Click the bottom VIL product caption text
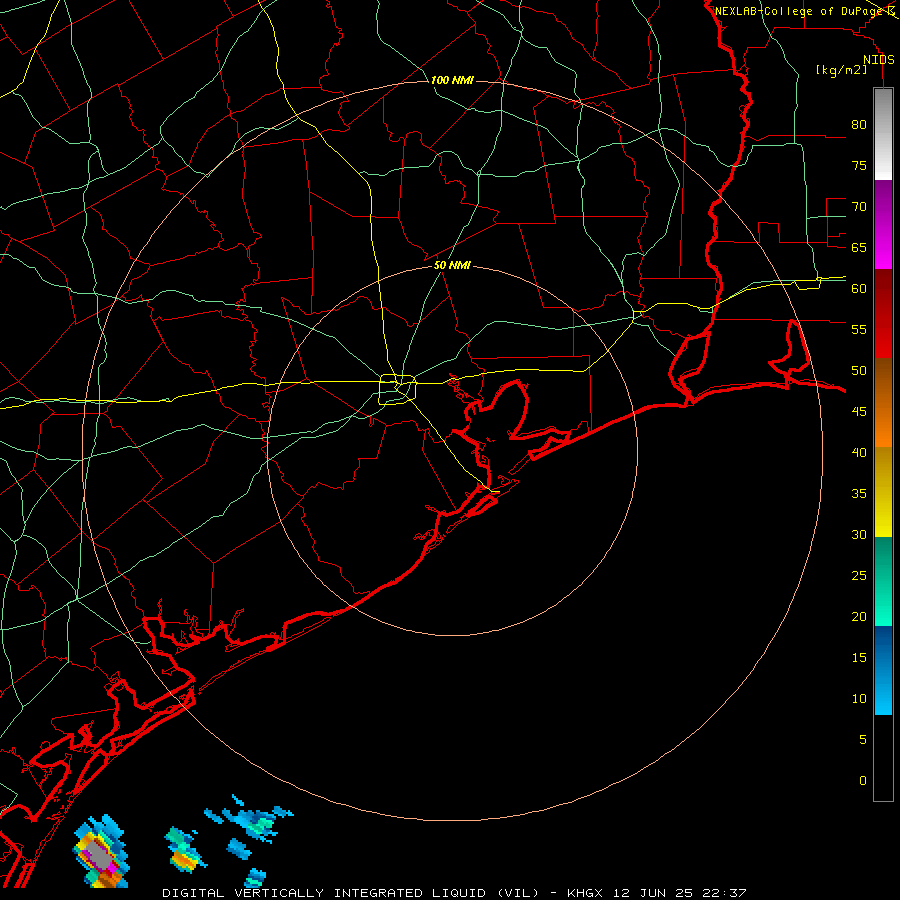The image size is (900, 900). point(454,893)
